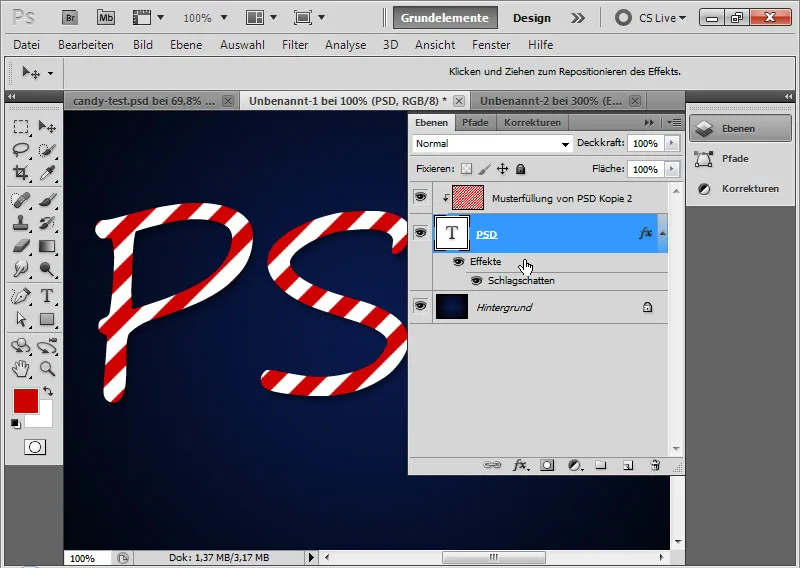Reset default foreground and background colors

click(16, 424)
